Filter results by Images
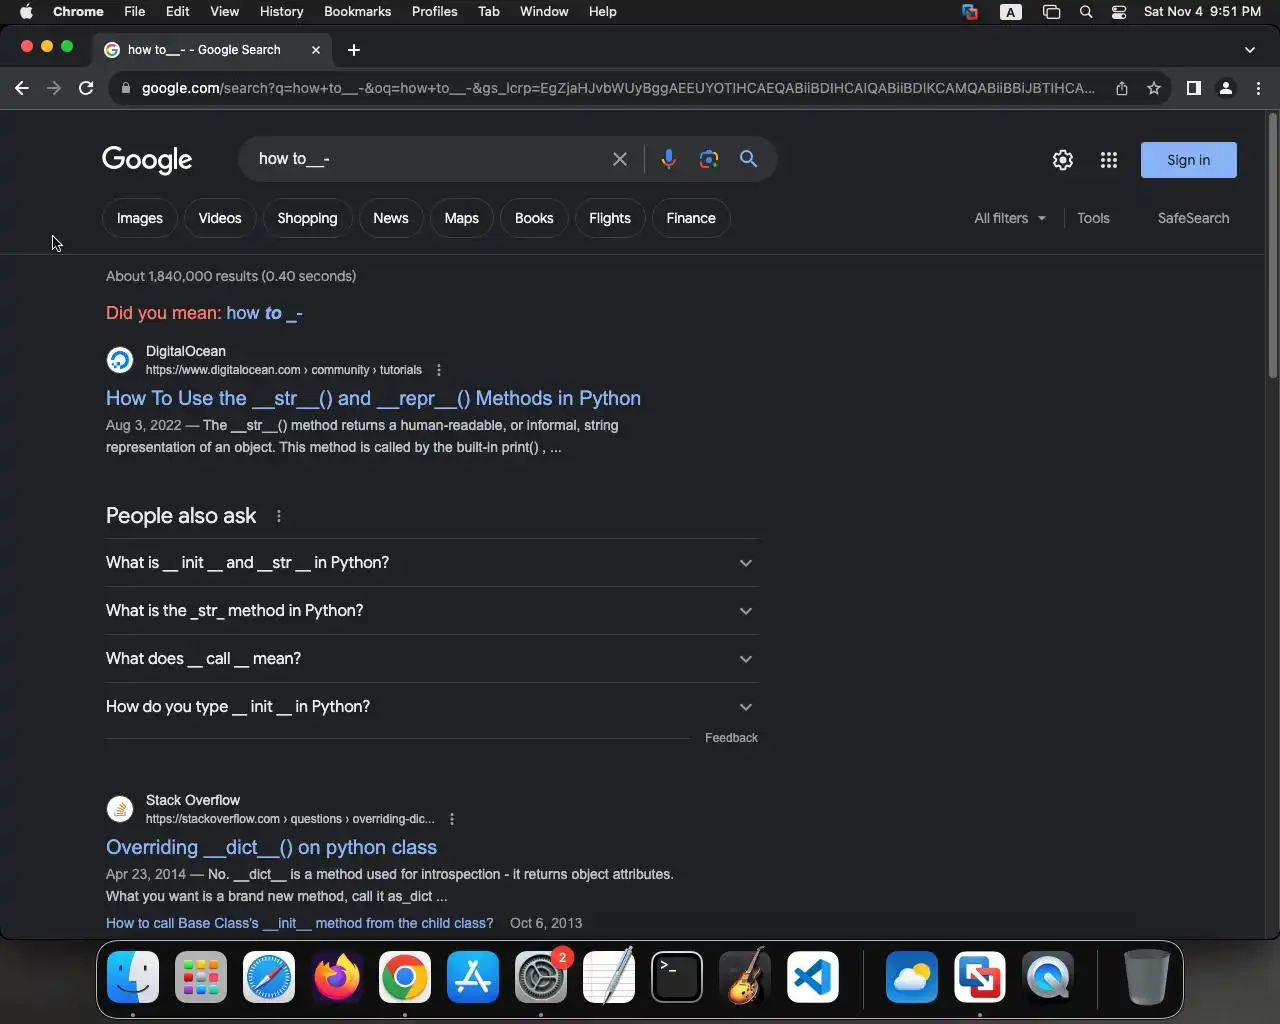This screenshot has width=1280, height=1024. pos(140,218)
